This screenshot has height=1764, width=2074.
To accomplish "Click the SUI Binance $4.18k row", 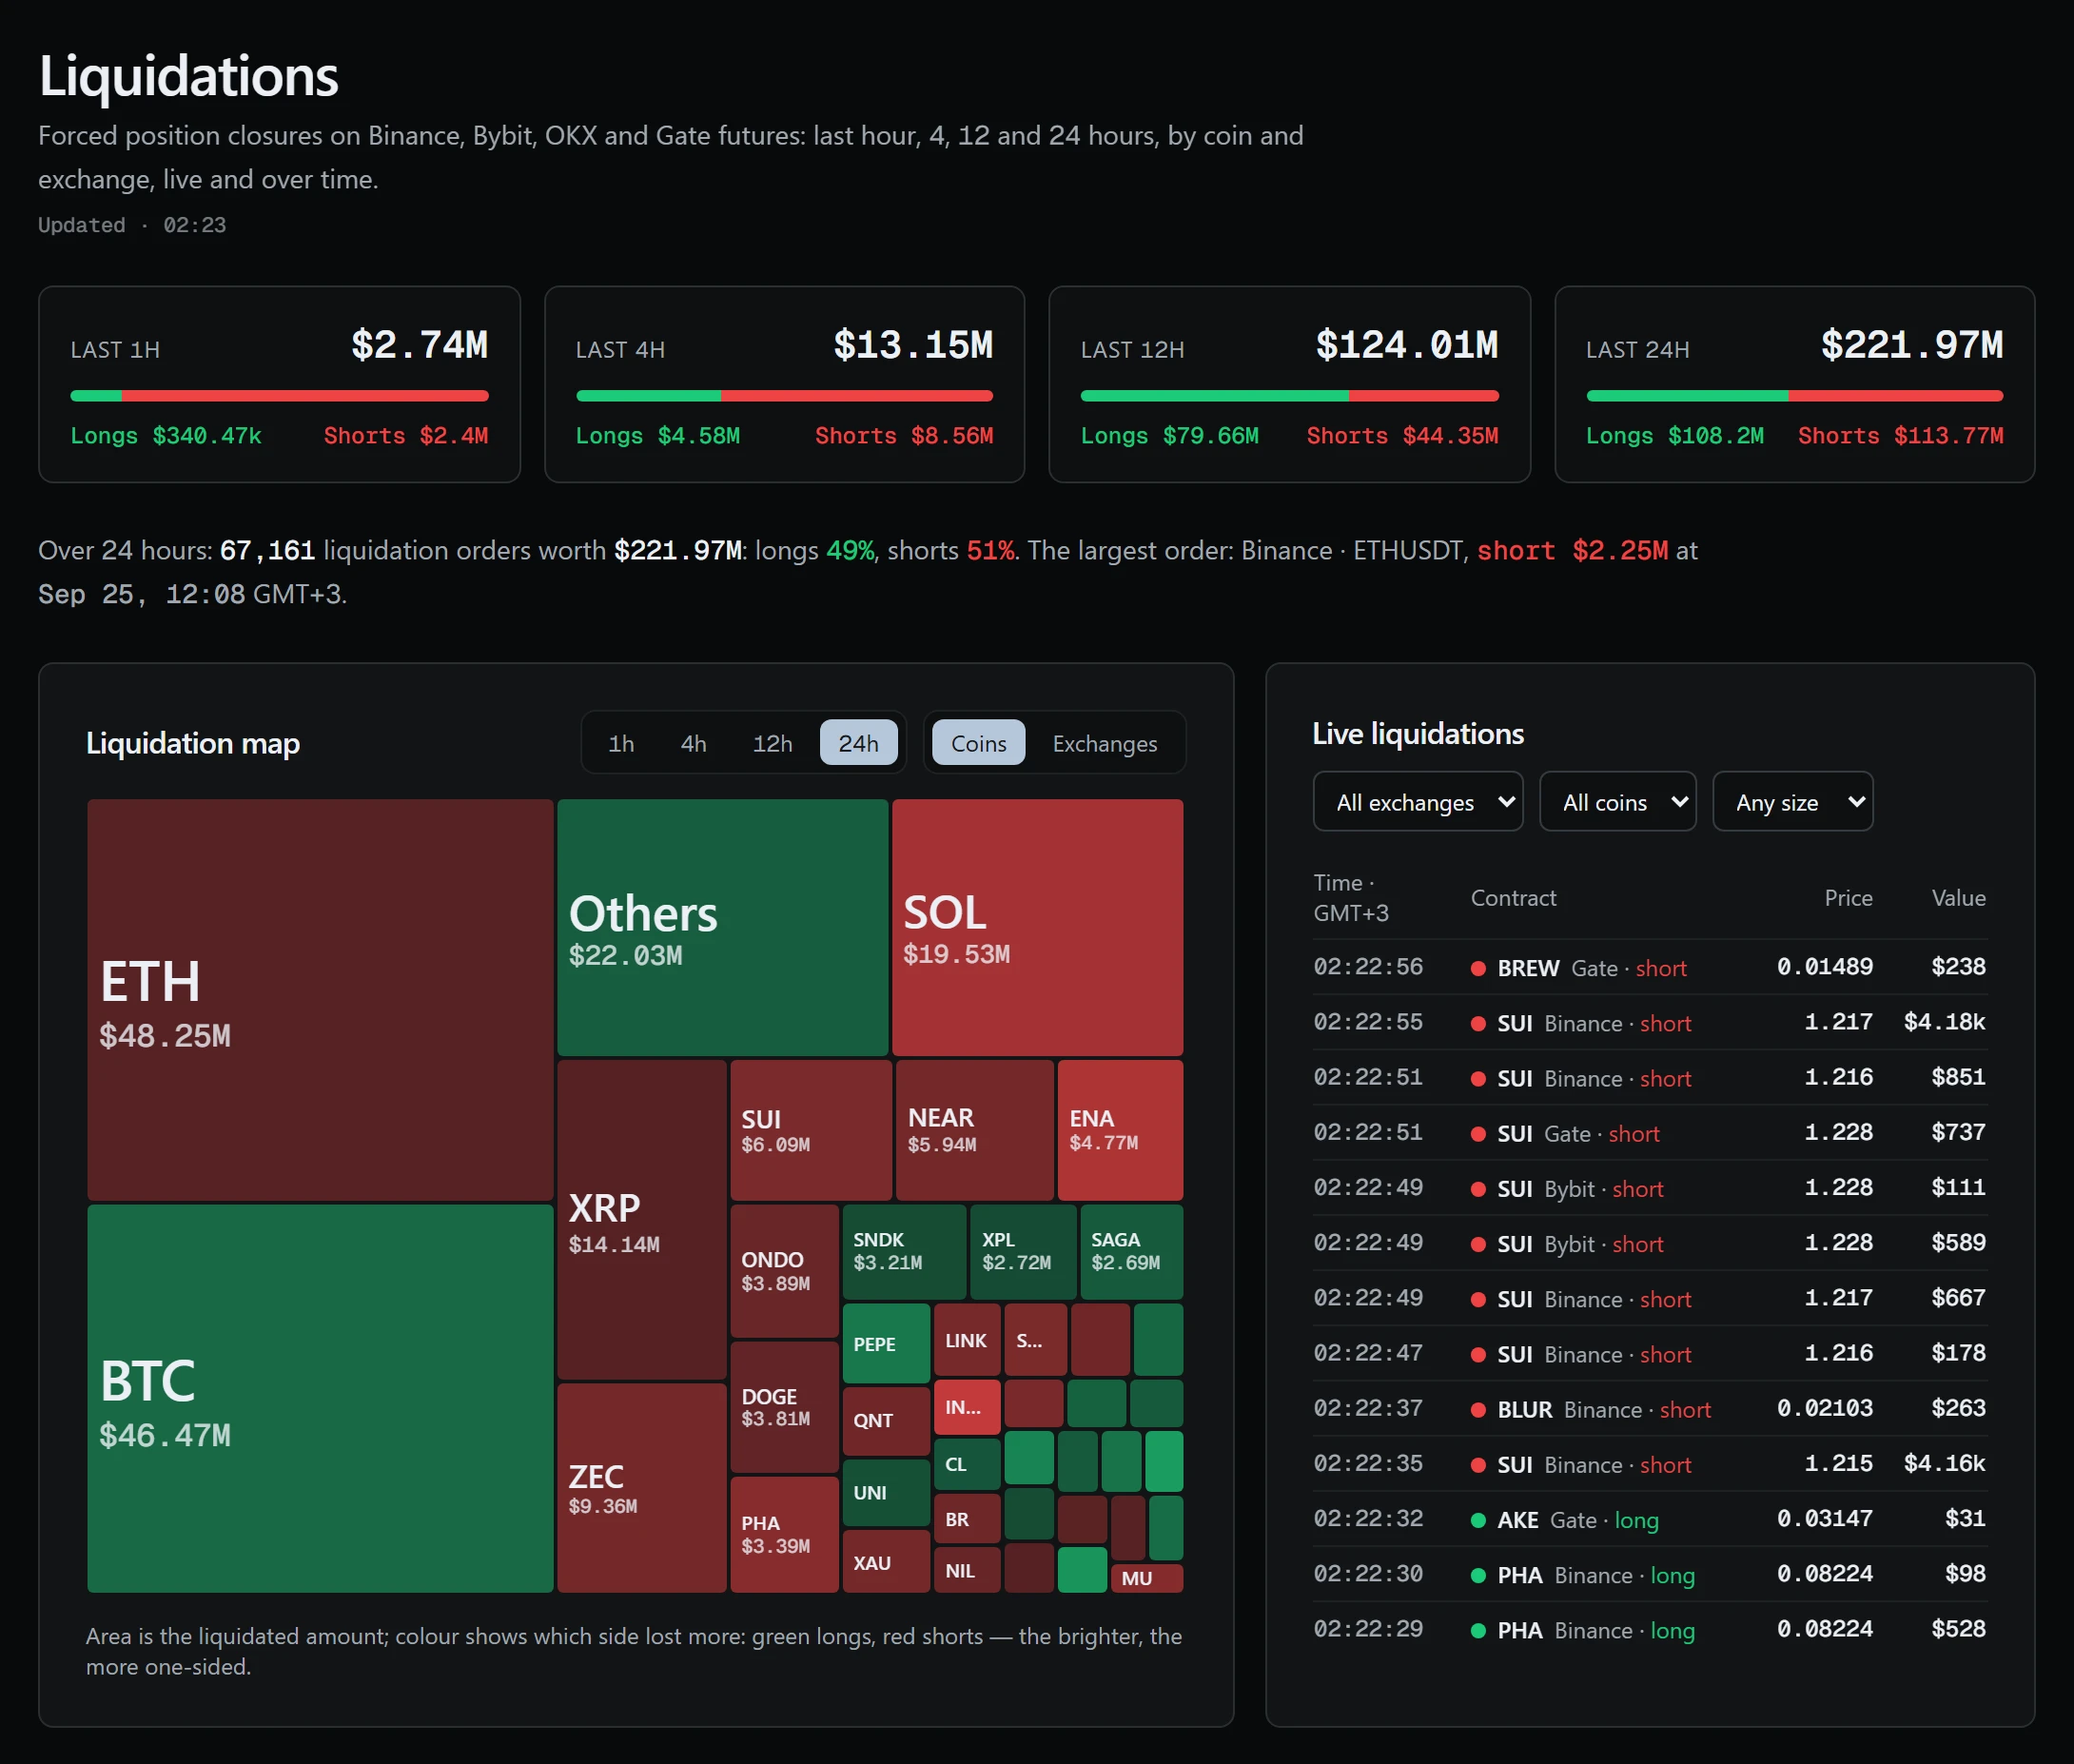I will 1649,1022.
